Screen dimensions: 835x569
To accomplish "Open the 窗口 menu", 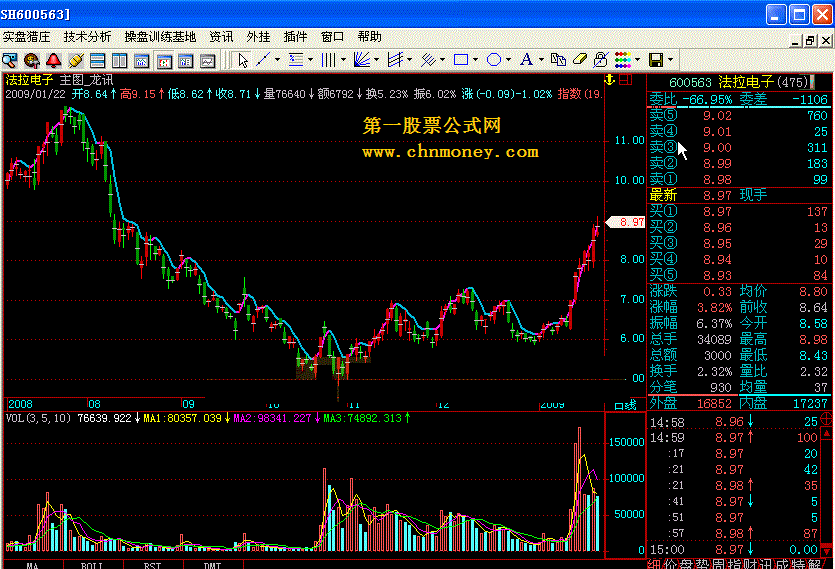I will pos(332,37).
